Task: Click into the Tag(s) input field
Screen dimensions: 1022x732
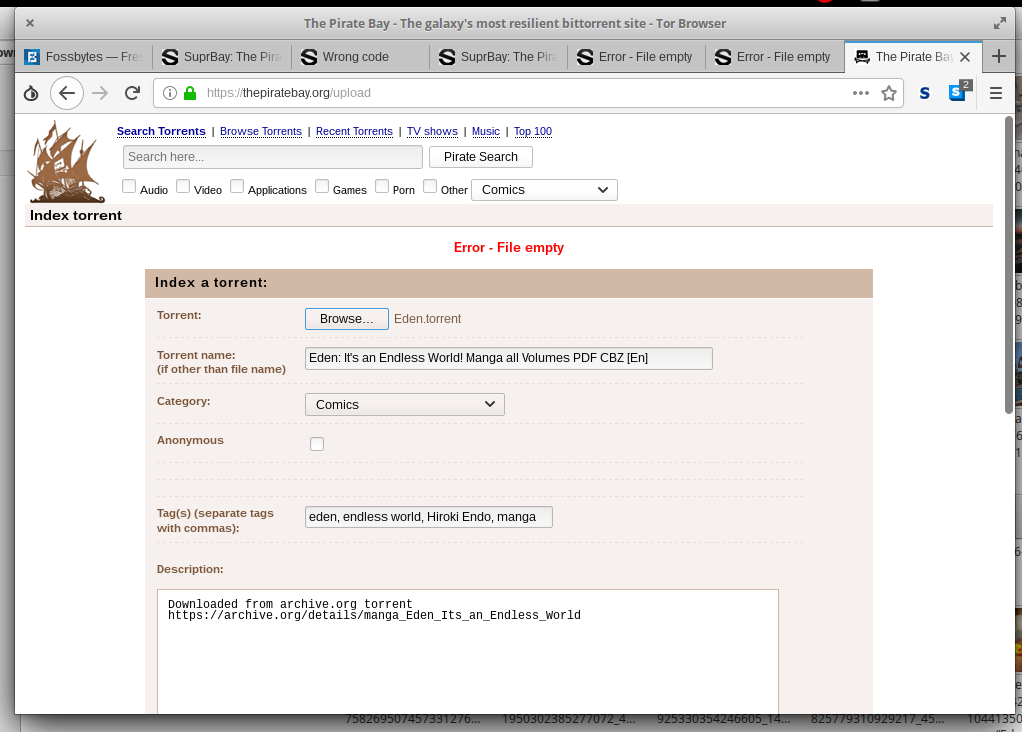Action: 428,517
